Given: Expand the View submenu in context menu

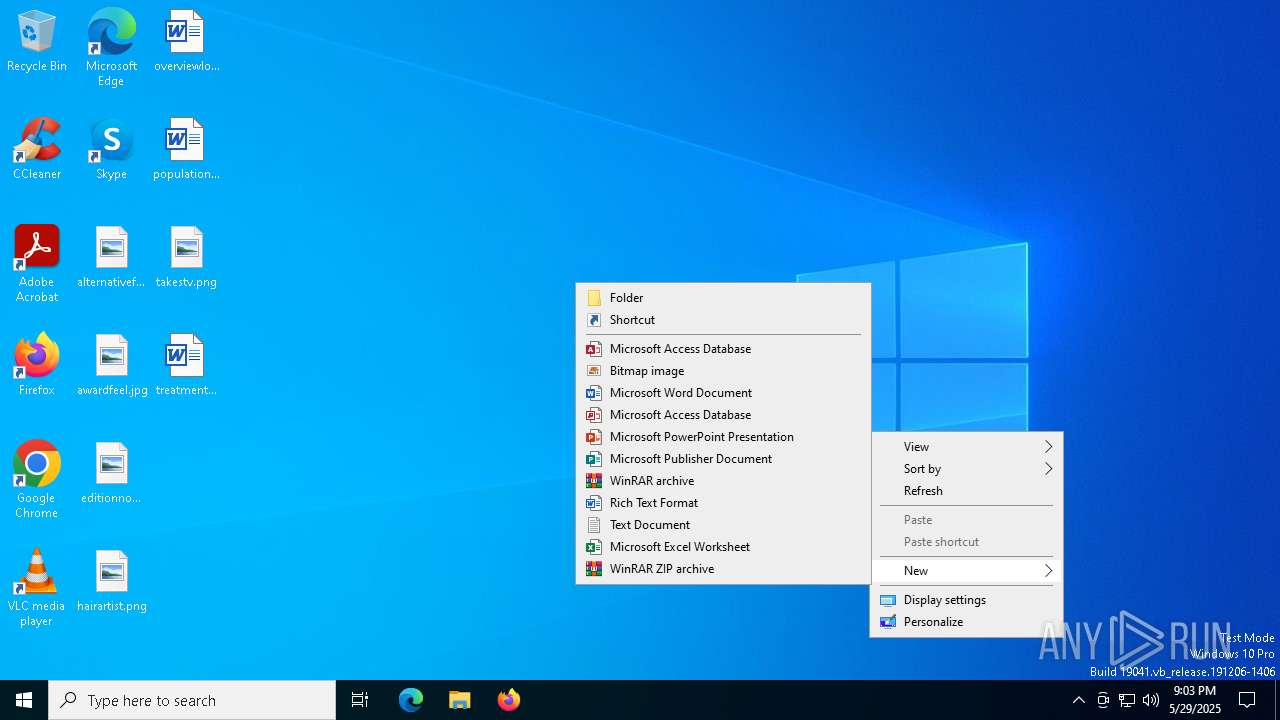Looking at the screenshot, I should 966,447.
